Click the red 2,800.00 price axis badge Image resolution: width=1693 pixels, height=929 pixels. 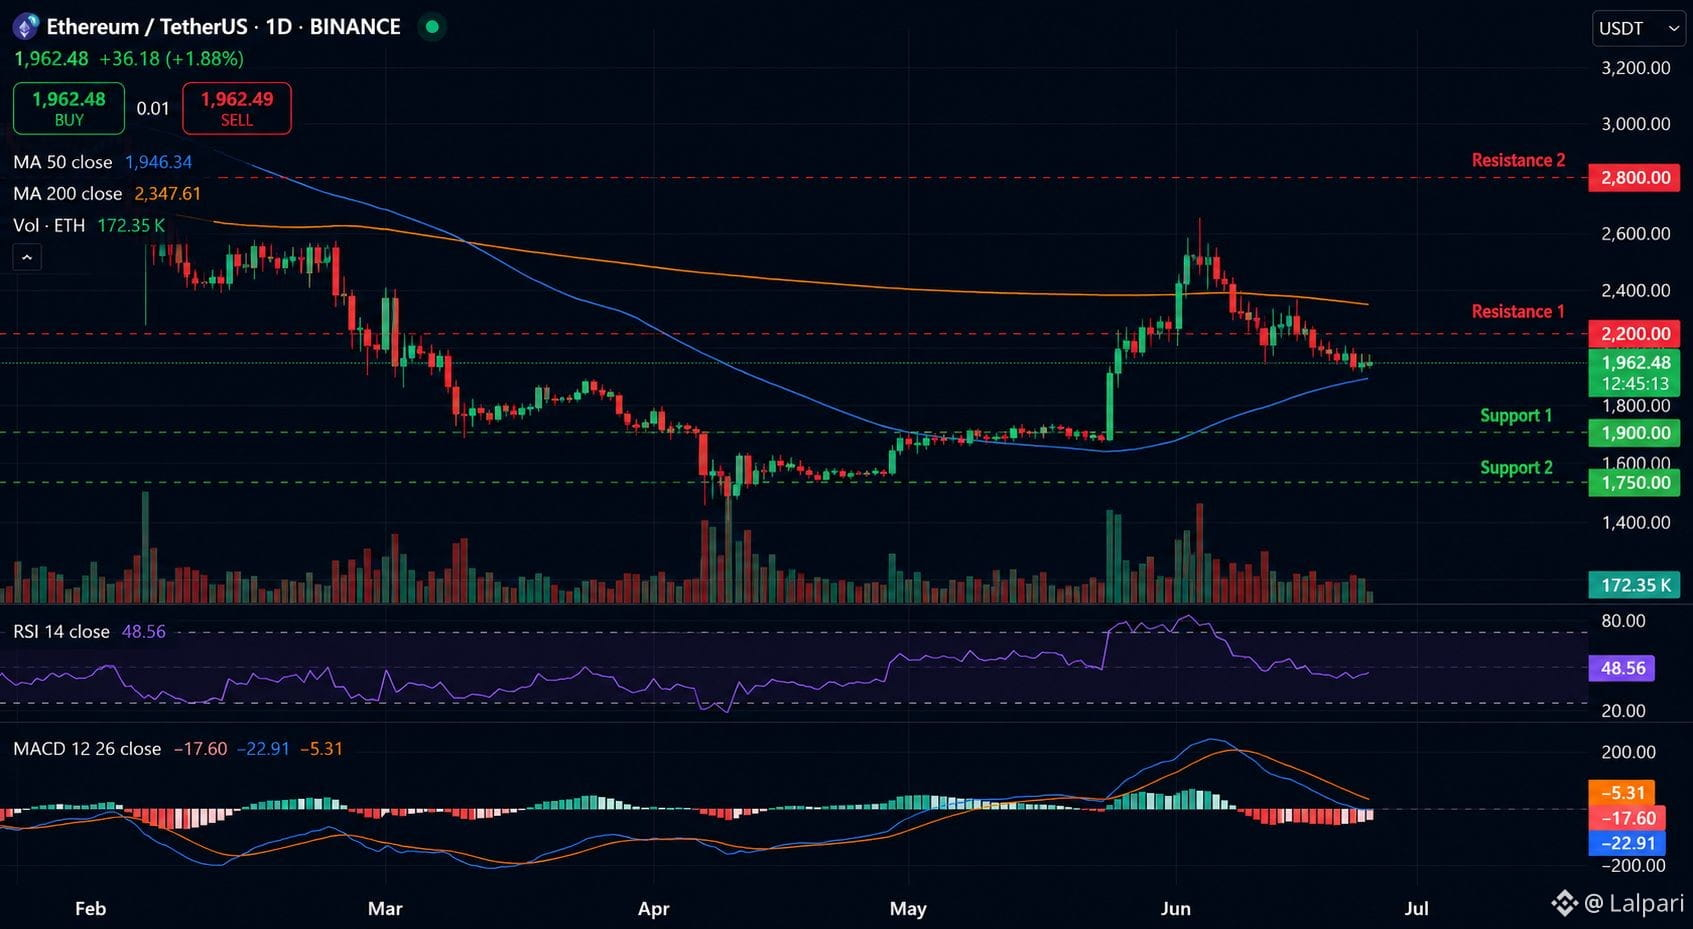point(1634,178)
